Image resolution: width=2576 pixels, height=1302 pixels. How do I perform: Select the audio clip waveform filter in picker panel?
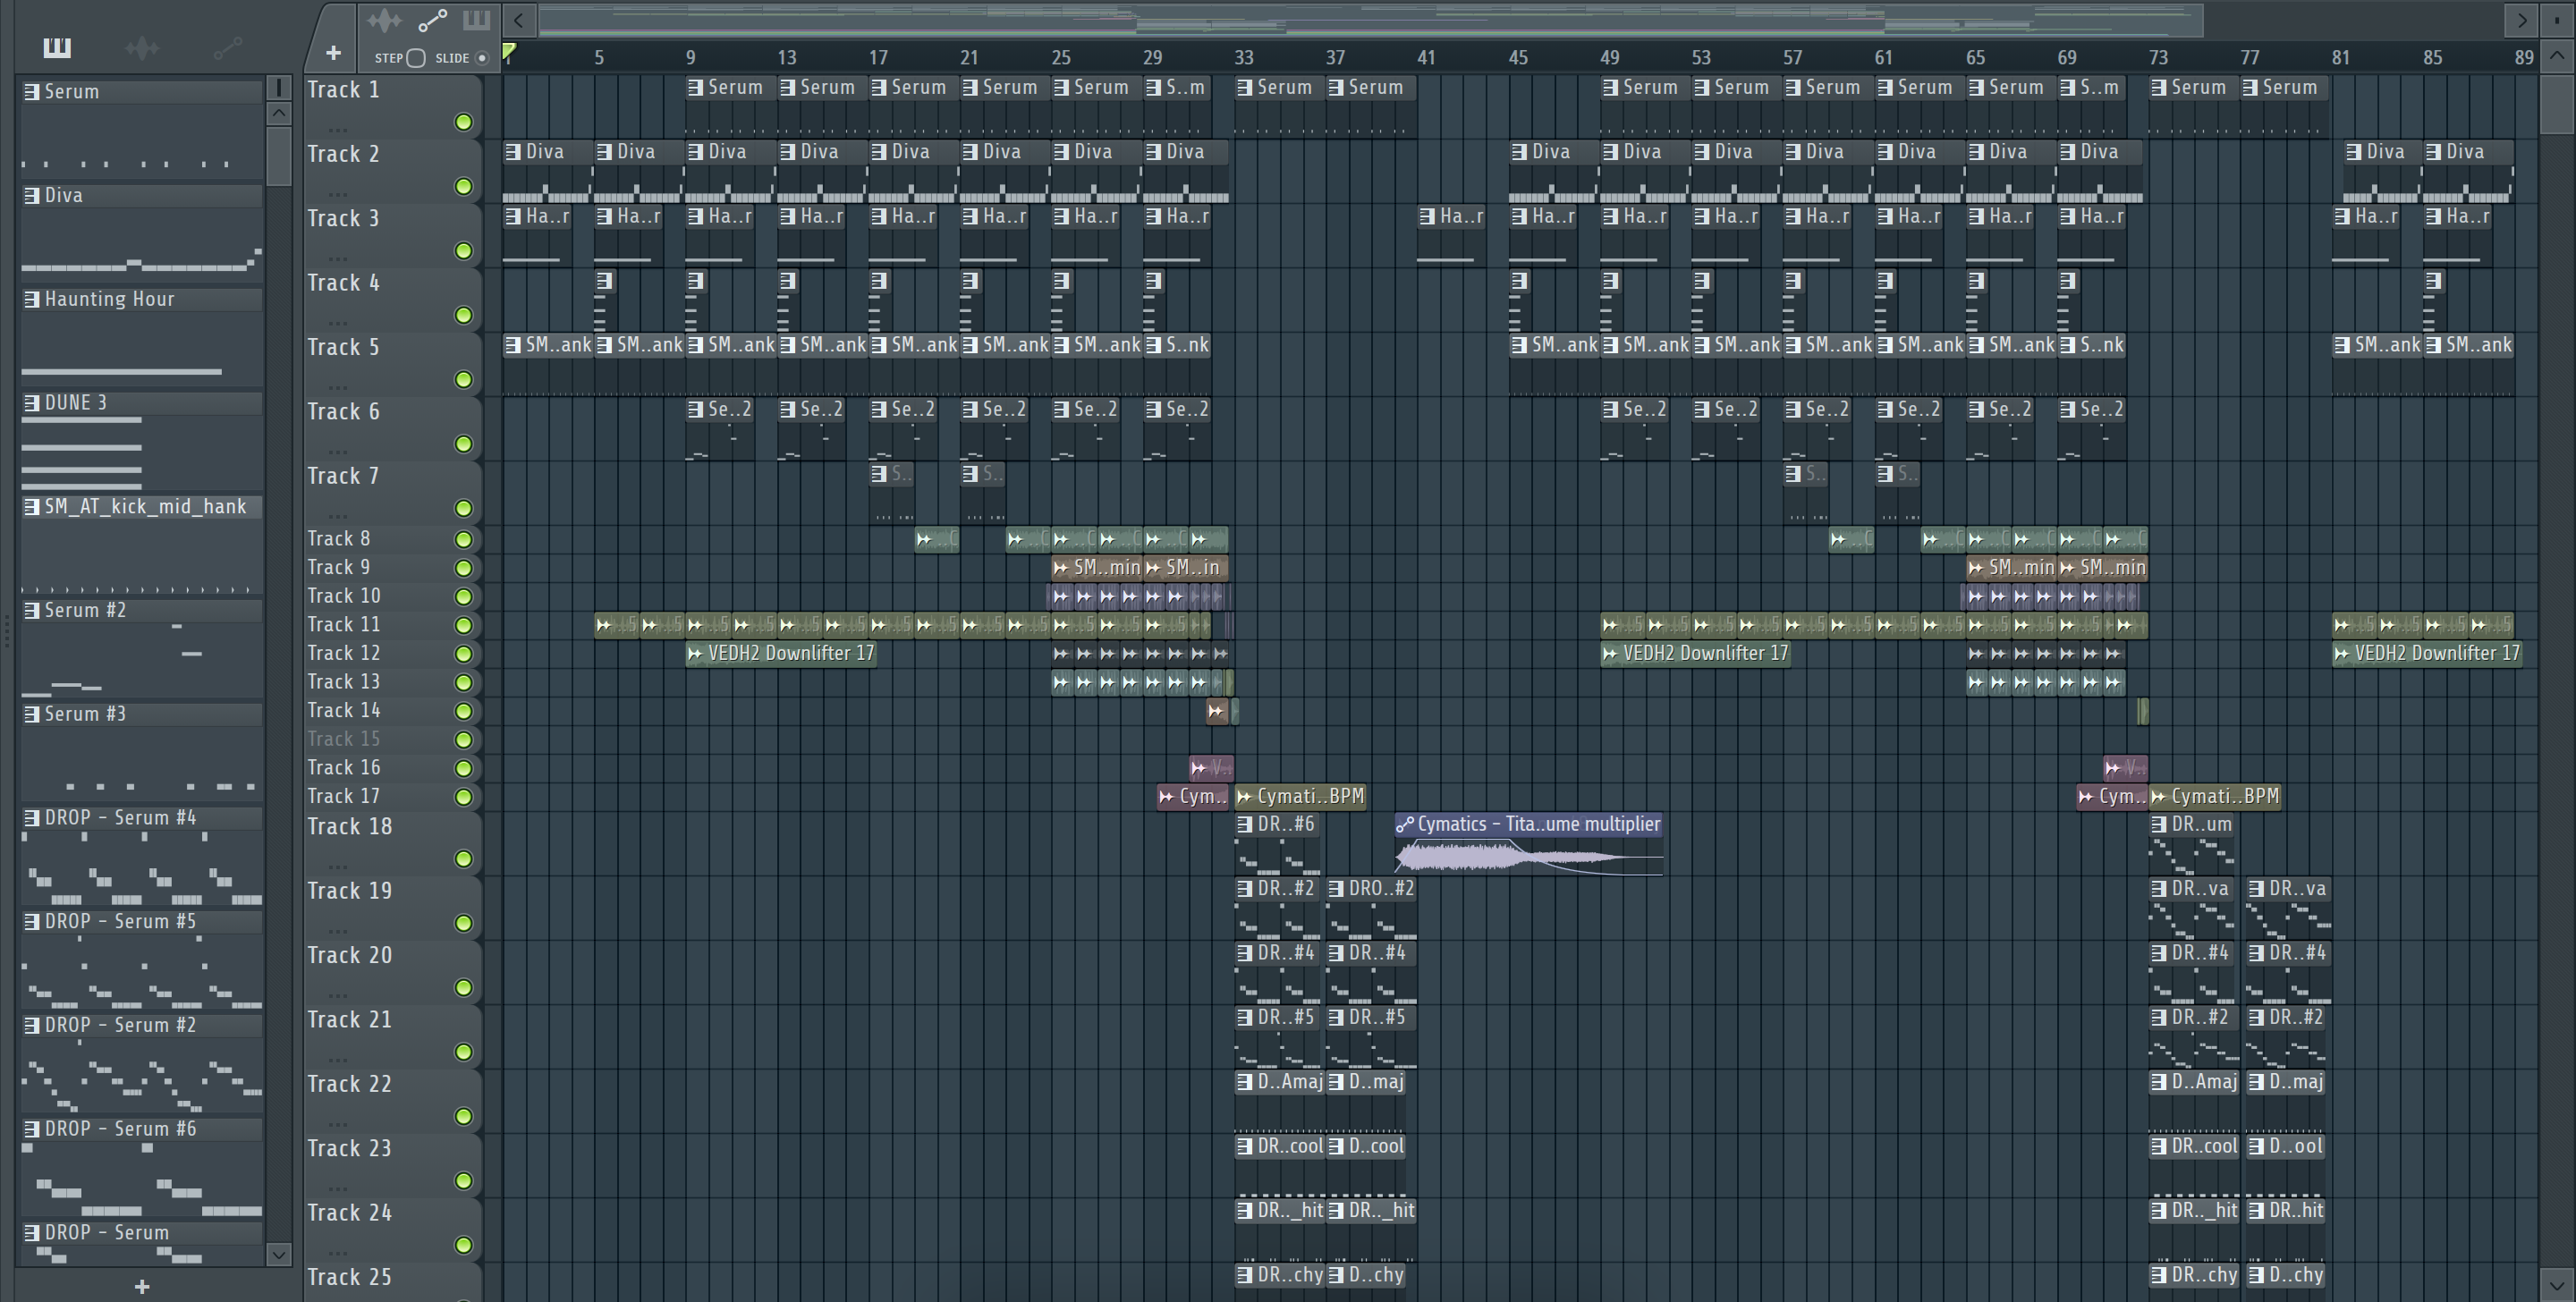tap(142, 47)
